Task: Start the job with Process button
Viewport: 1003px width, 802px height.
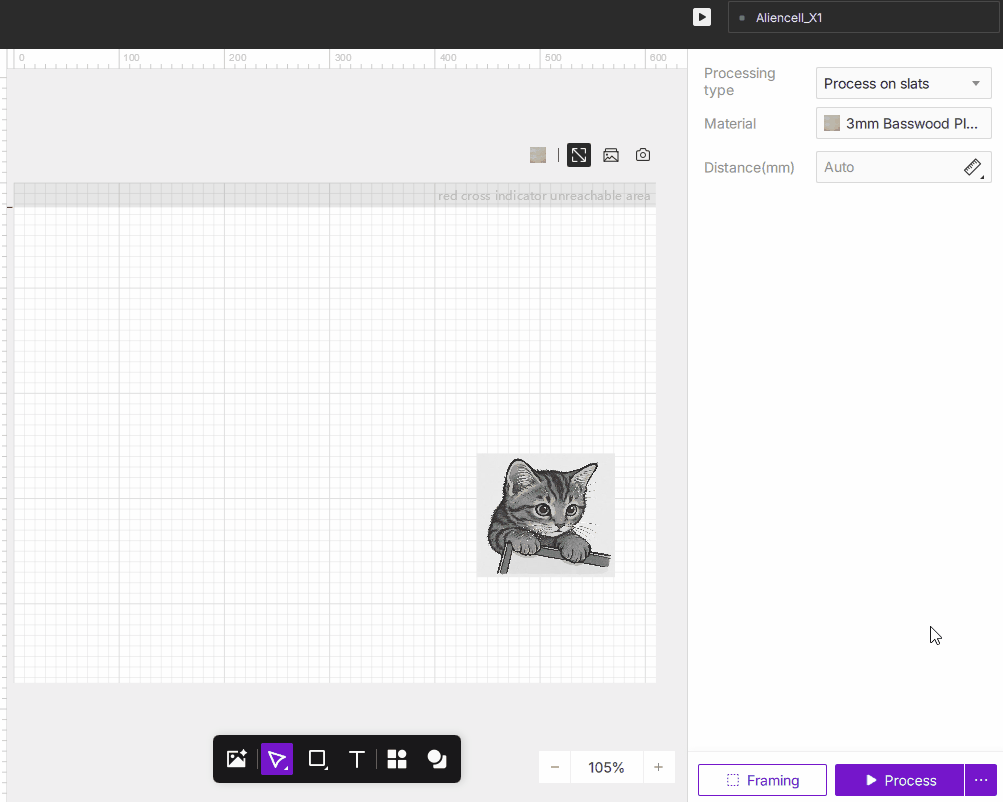Action: pyautogui.click(x=899, y=780)
